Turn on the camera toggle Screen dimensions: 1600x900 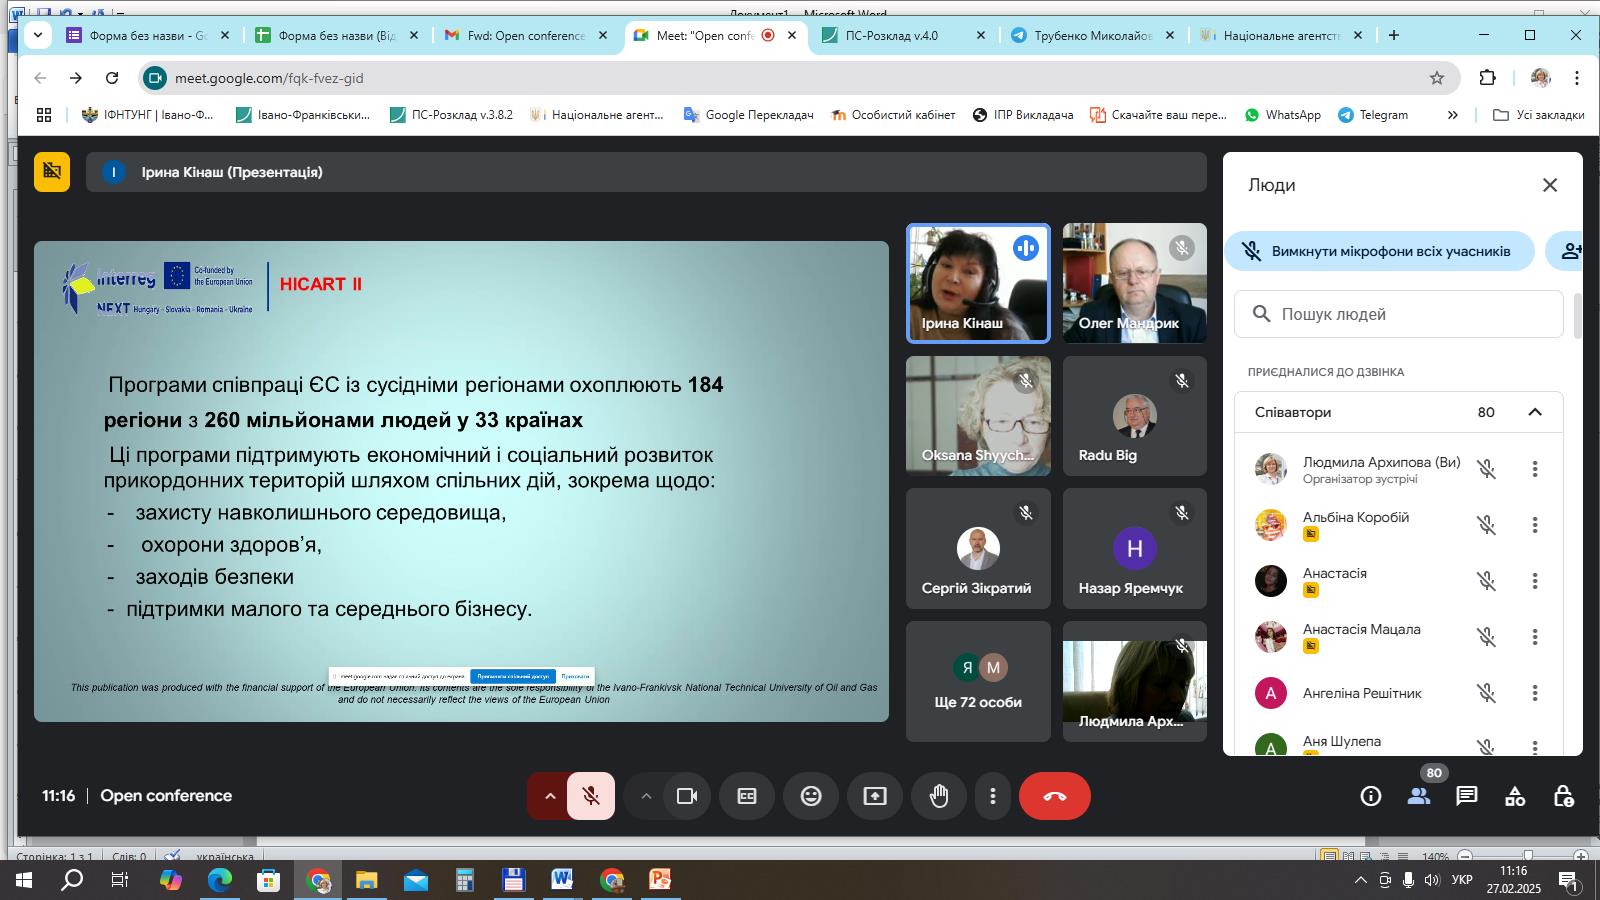[x=687, y=796]
